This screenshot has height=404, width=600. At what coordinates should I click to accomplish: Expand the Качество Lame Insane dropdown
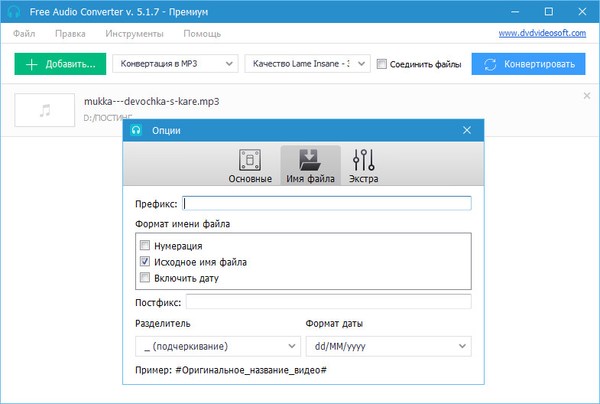308,64
